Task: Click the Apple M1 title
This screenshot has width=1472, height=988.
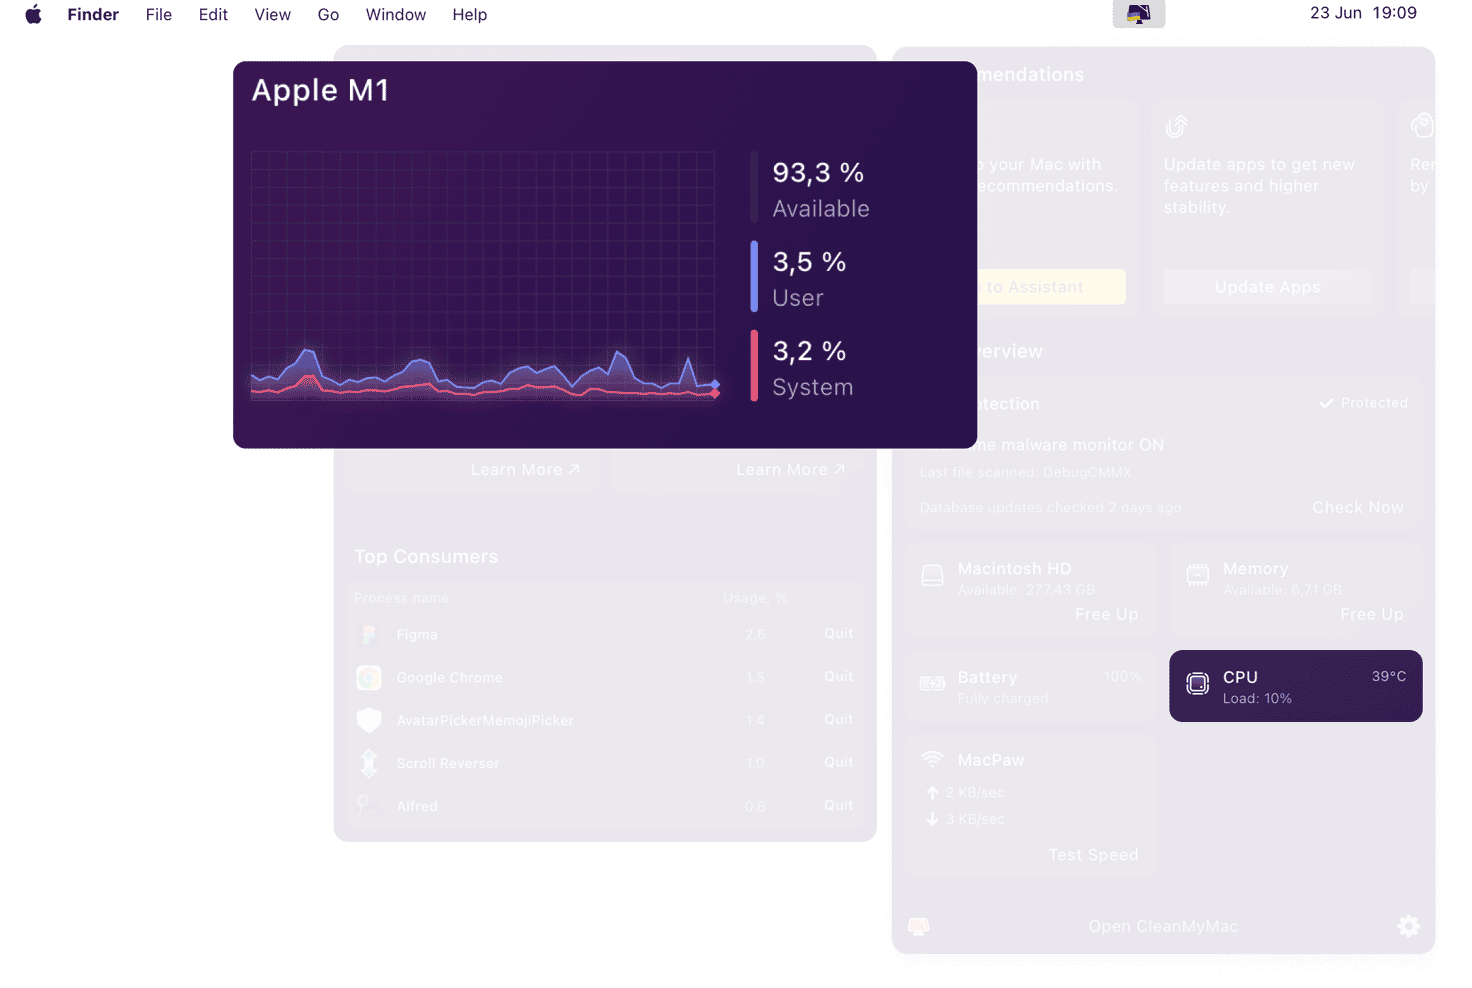Action: coord(320,90)
